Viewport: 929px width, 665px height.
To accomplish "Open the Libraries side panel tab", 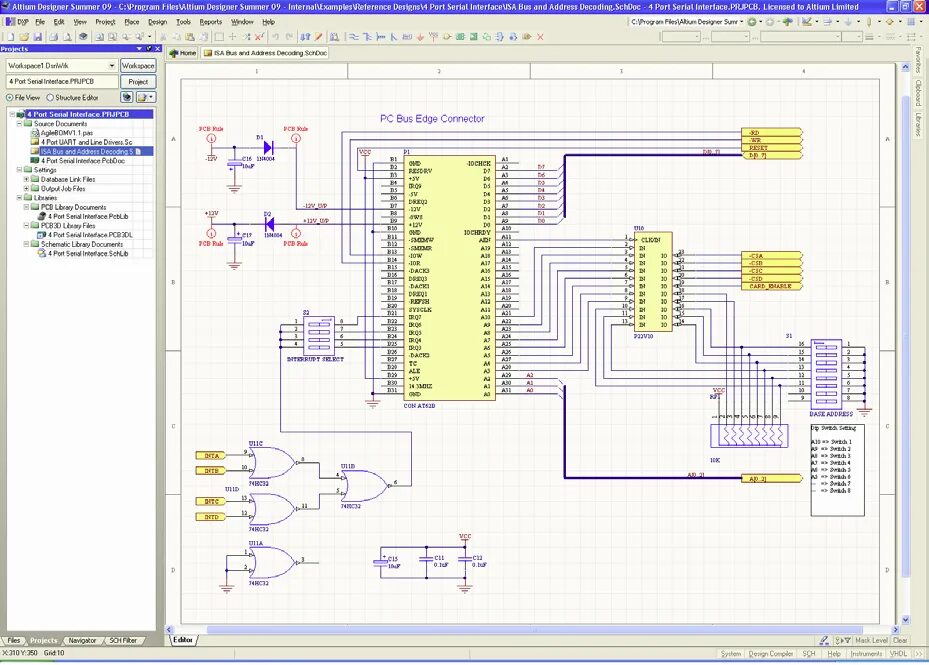I will tap(918, 124).
